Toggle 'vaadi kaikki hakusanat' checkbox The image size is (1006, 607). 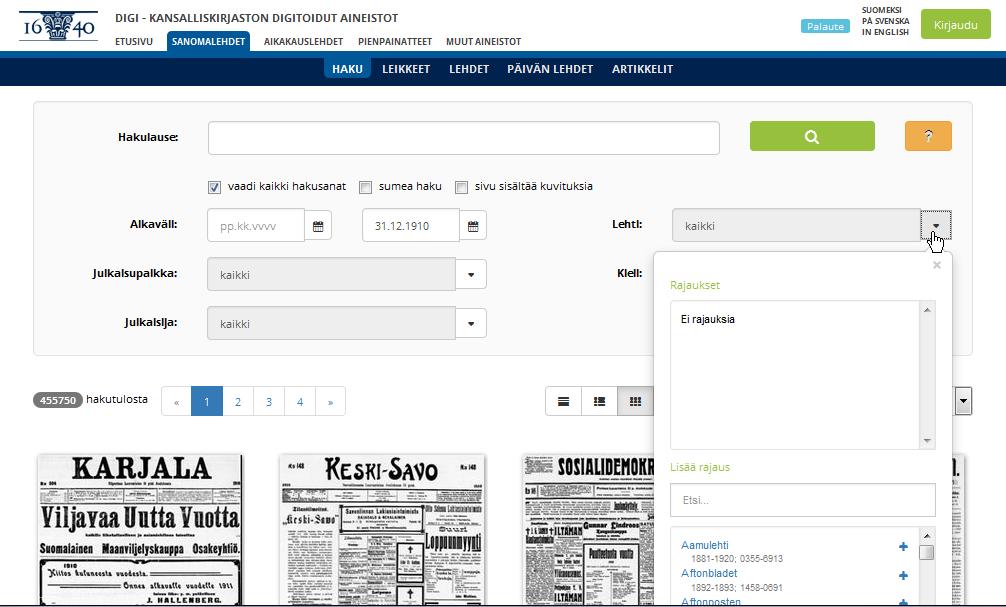(214, 187)
